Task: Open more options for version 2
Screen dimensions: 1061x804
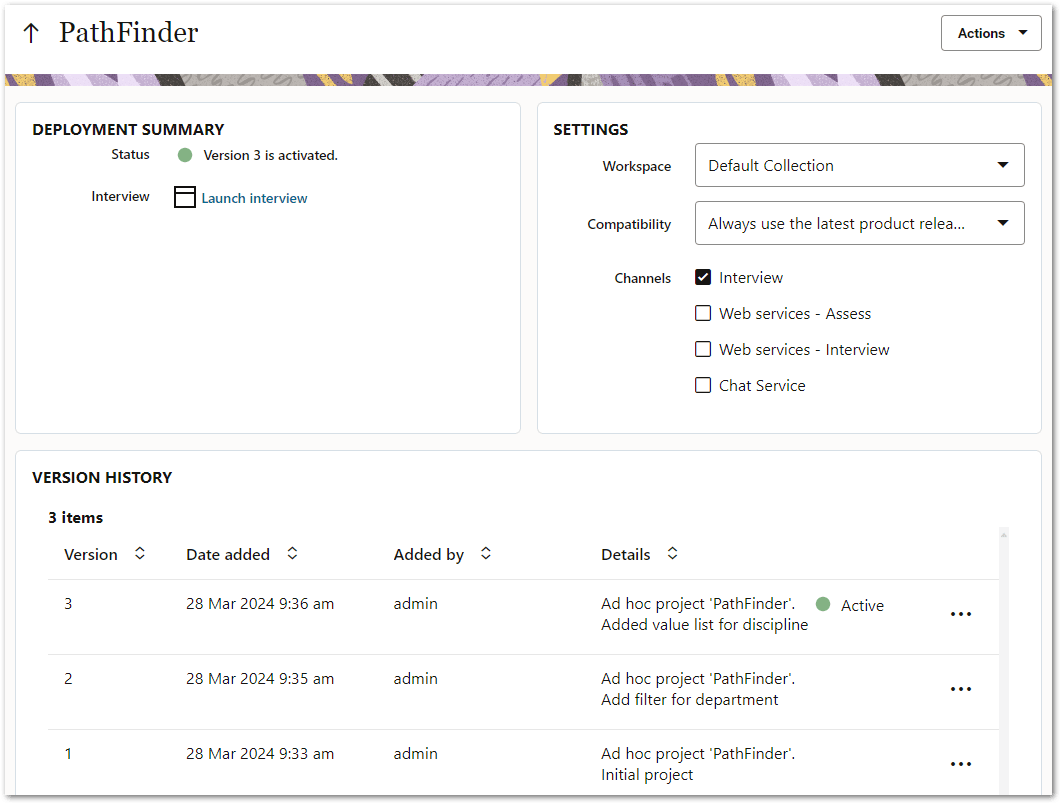Action: 961,690
